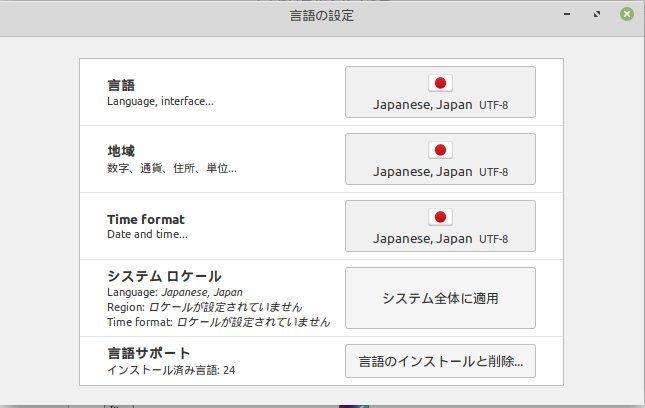Click the Time format heading
The height and width of the screenshot is (408, 645).
[146, 219]
